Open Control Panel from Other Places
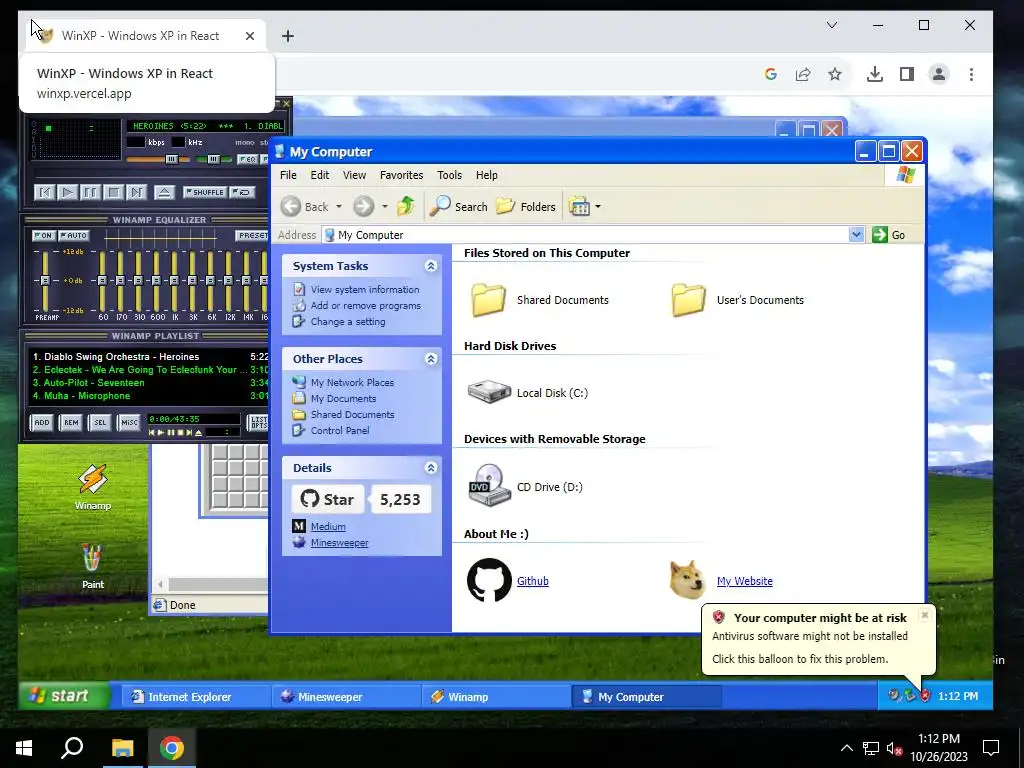 tap(340, 430)
